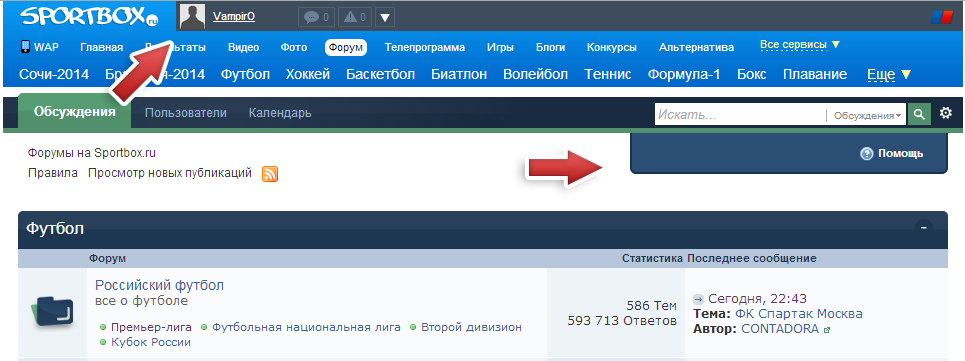The height and width of the screenshot is (361, 965).
Task: Open Биатлон sport category
Action: point(459,74)
